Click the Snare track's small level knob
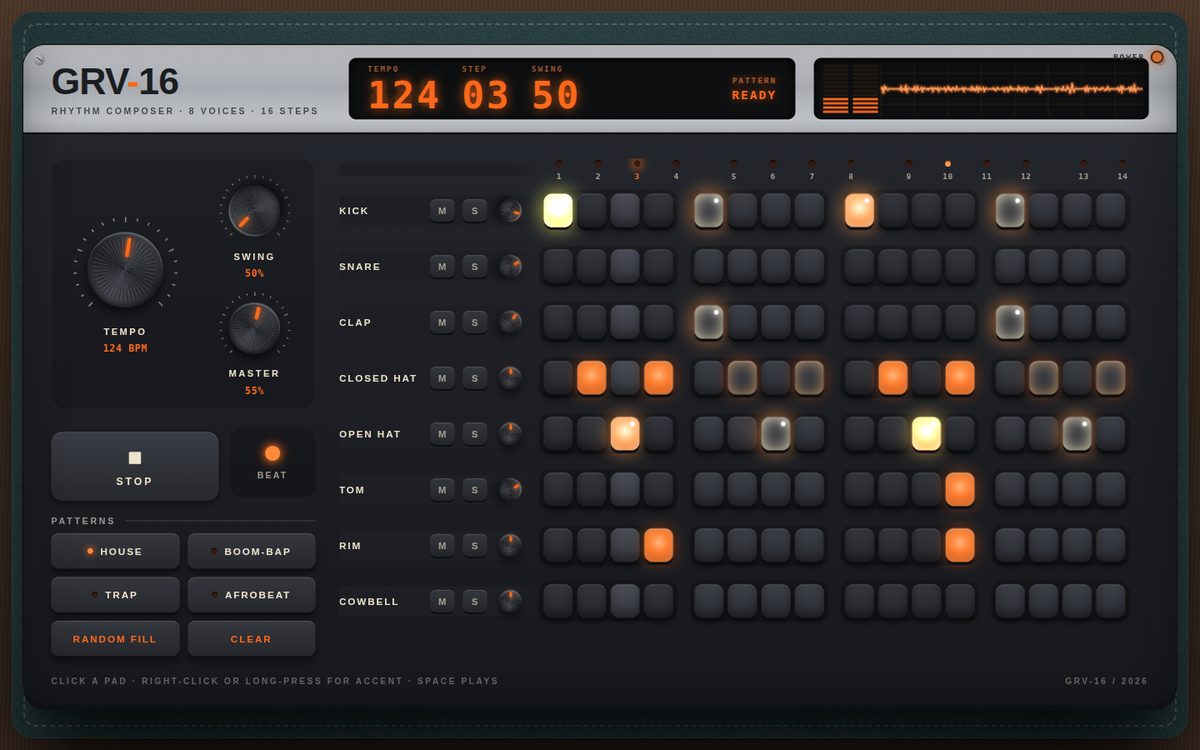The width and height of the screenshot is (1200, 750). point(511,266)
